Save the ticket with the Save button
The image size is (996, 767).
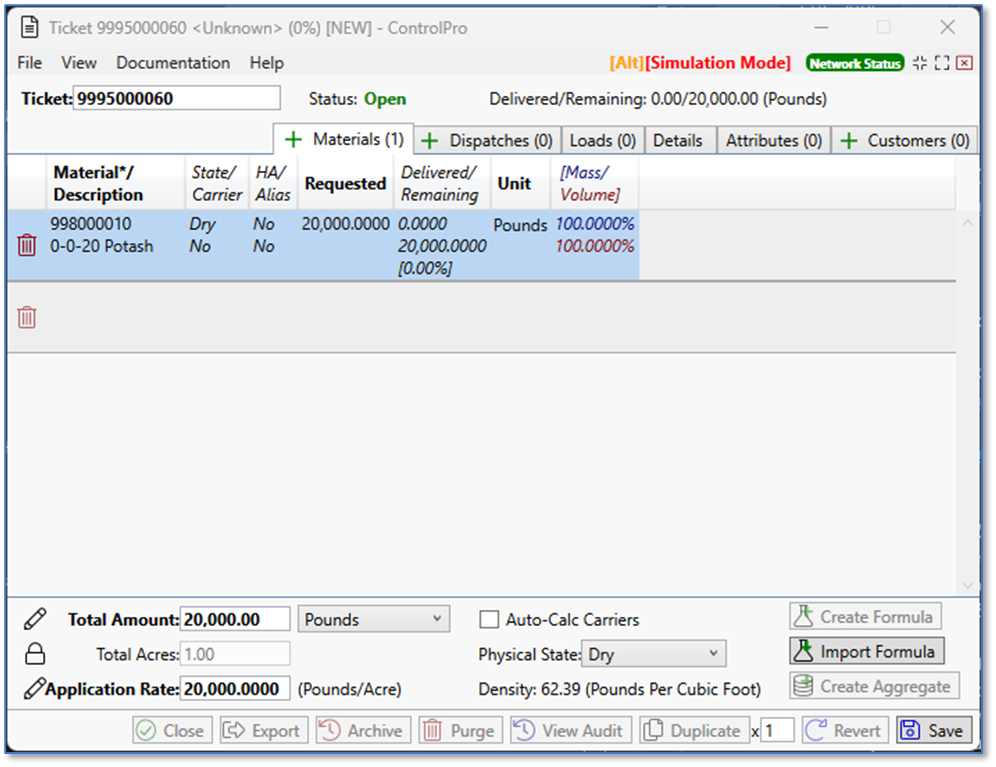click(x=934, y=731)
